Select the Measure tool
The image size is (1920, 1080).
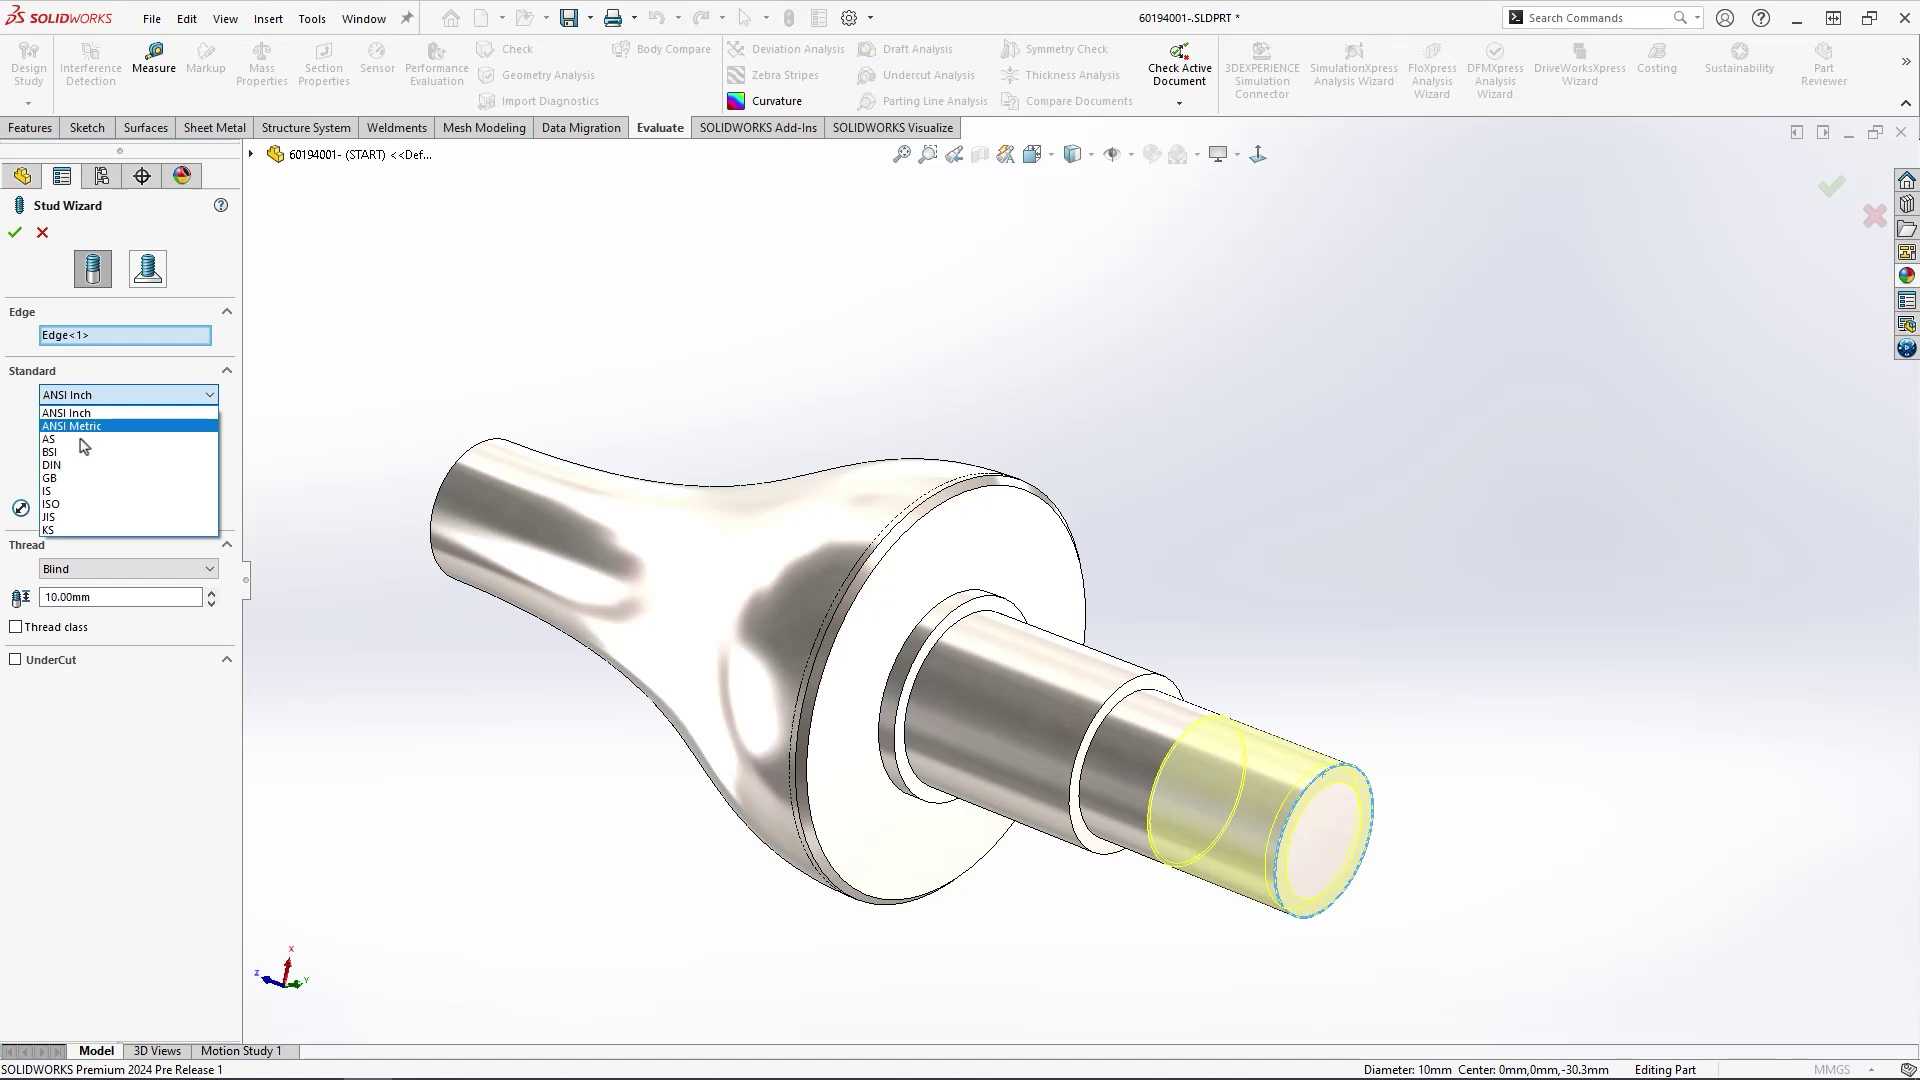coord(153,62)
